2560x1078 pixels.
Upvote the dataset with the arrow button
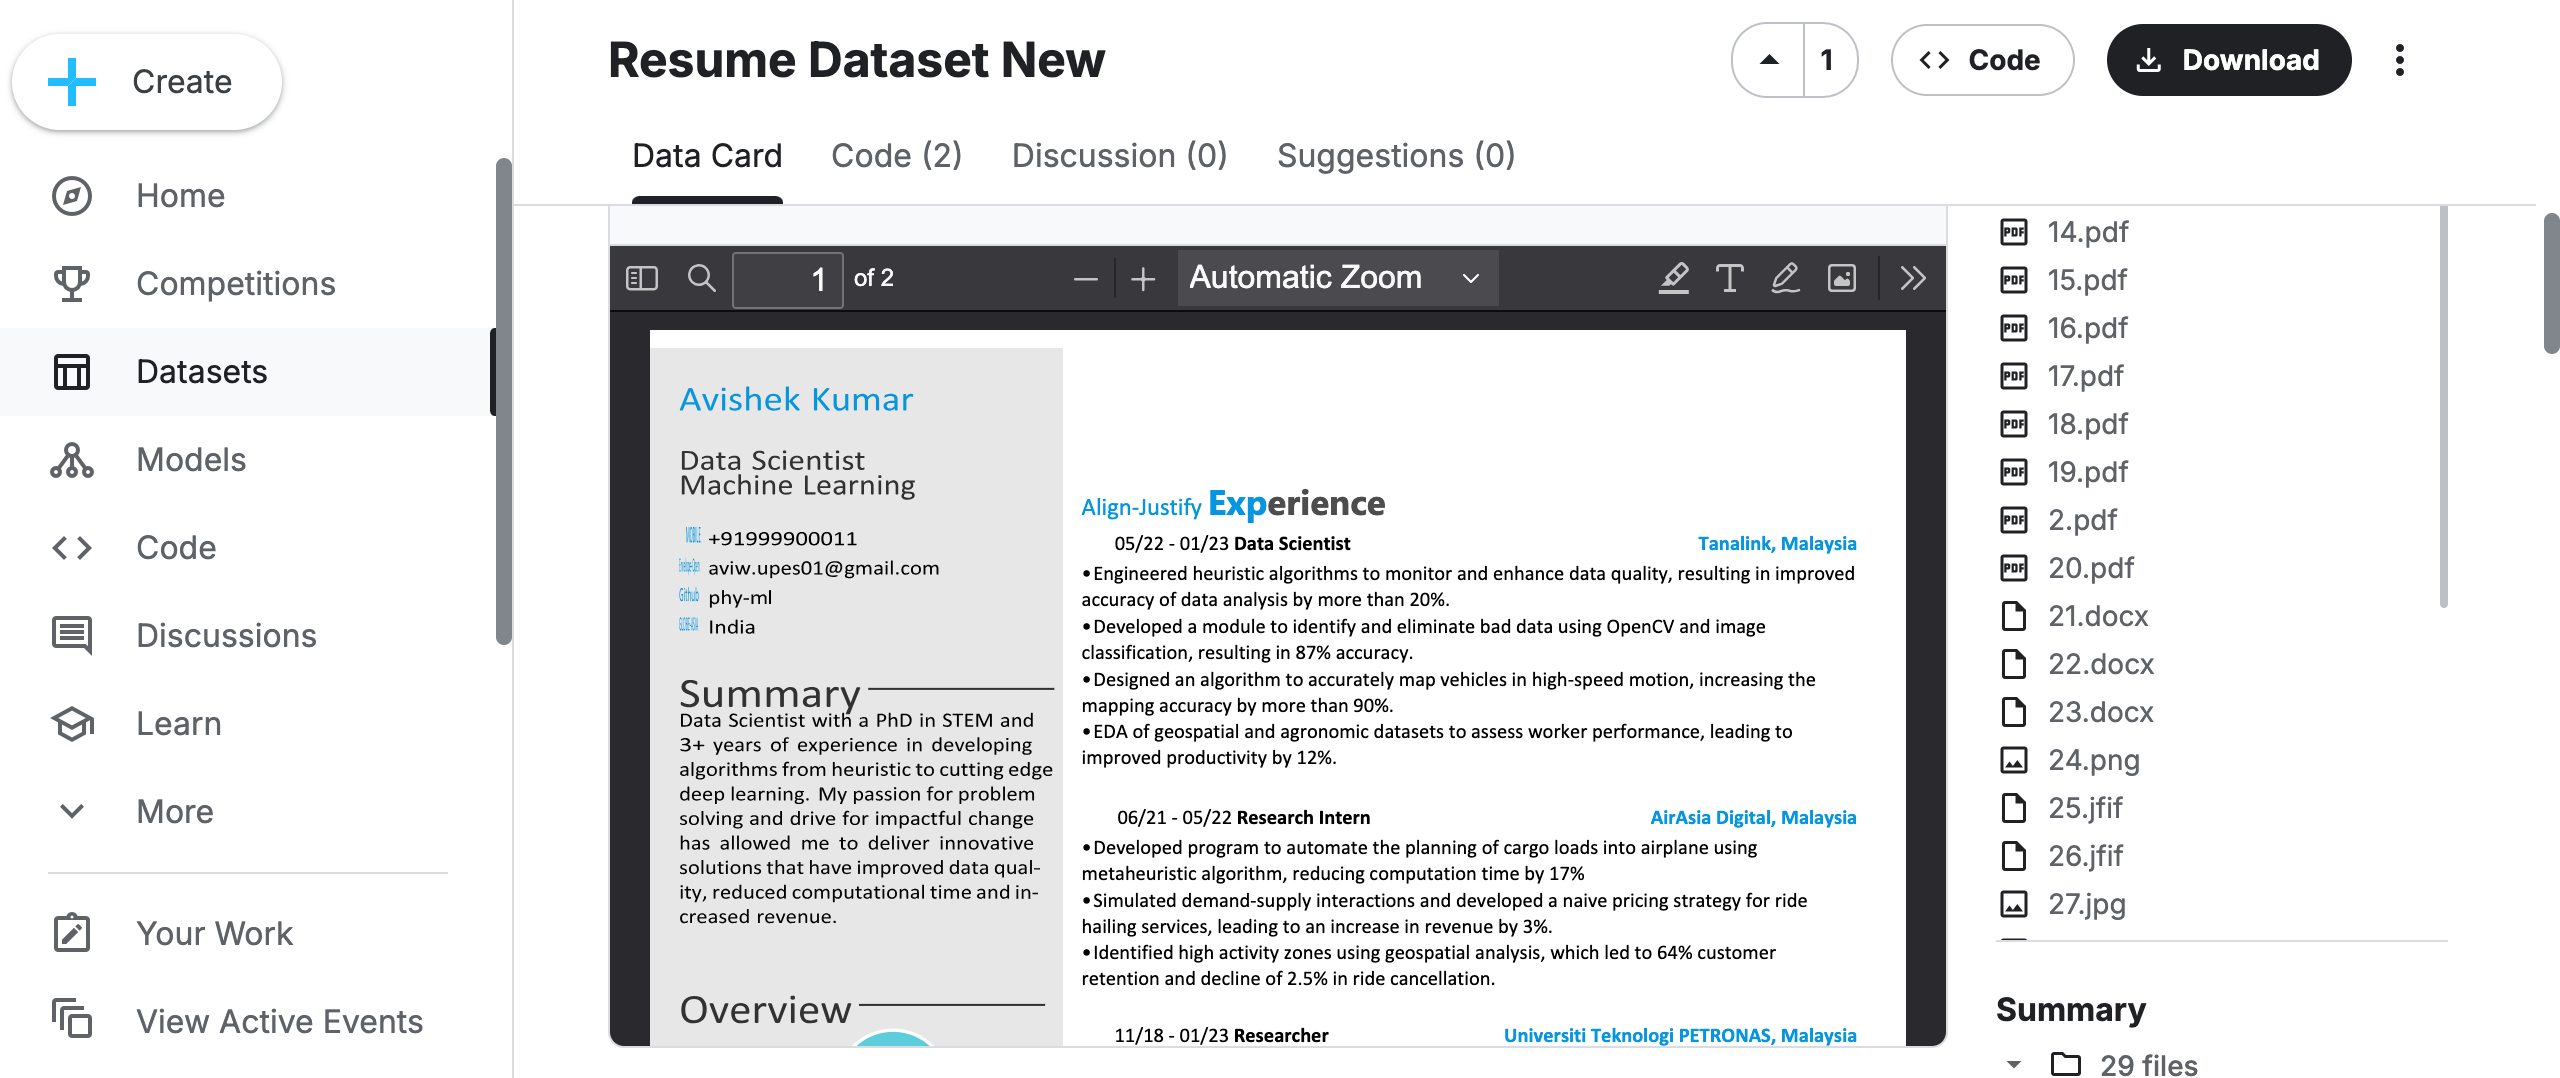[x=1769, y=60]
